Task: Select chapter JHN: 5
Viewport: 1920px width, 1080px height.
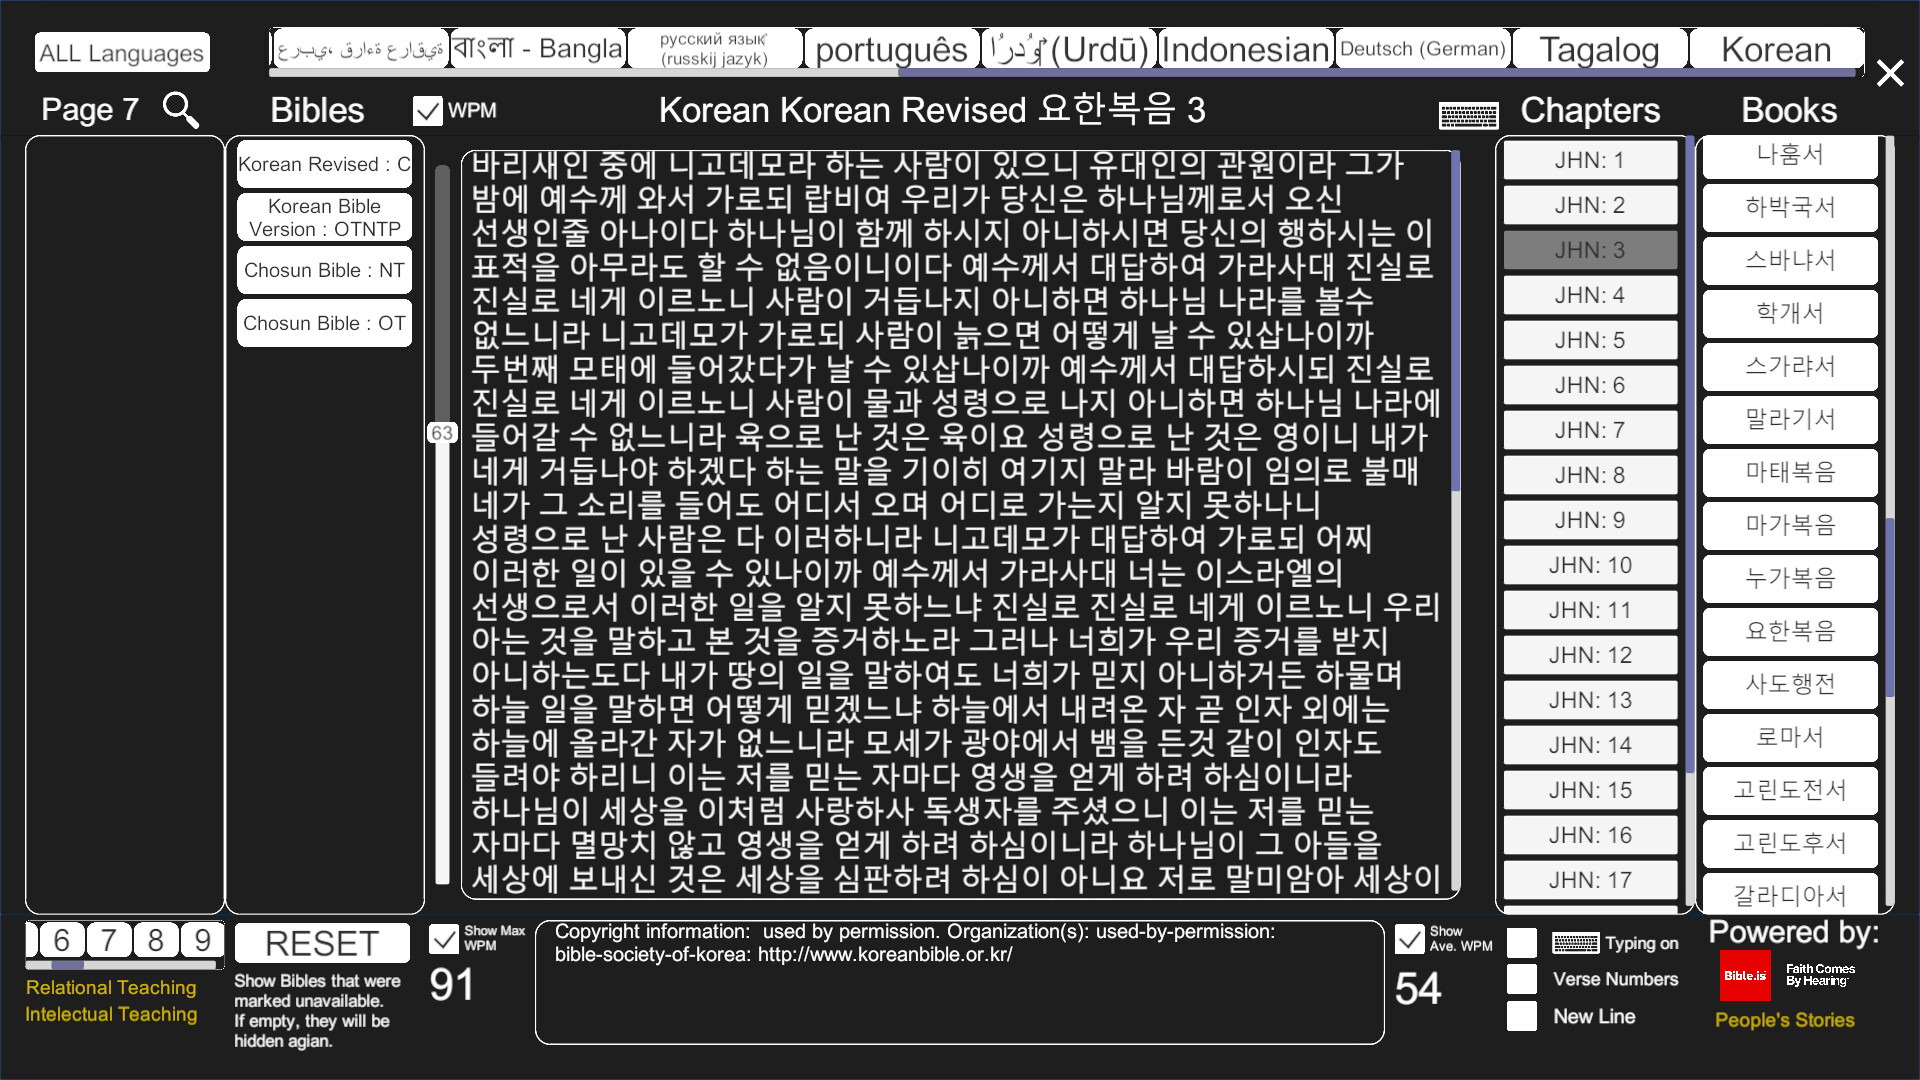Action: (1590, 339)
